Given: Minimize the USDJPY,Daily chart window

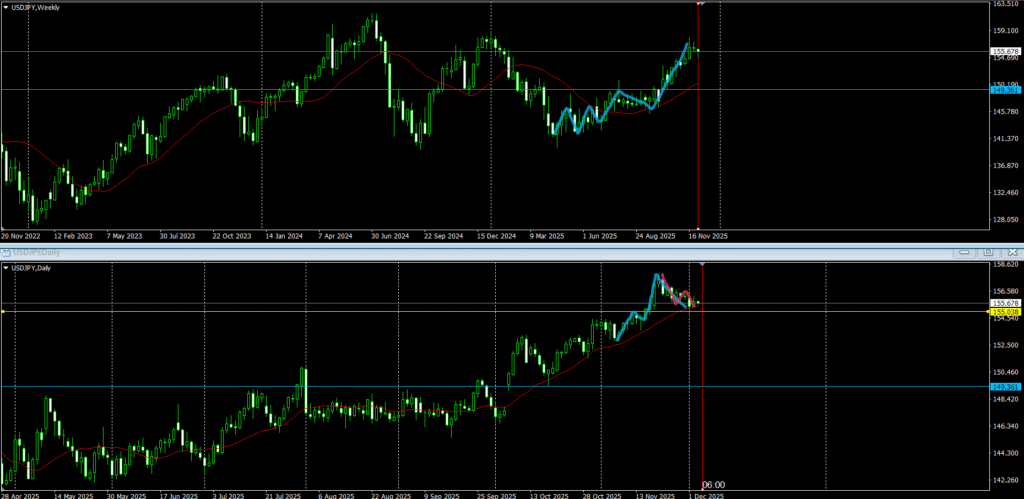Looking at the screenshot, I should click(965, 253).
